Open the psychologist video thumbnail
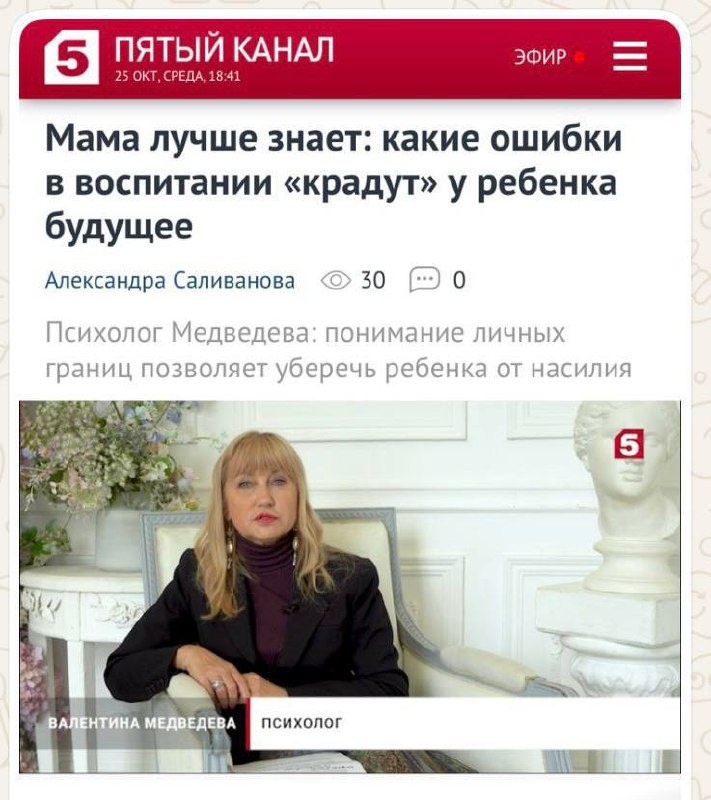 coord(350,587)
